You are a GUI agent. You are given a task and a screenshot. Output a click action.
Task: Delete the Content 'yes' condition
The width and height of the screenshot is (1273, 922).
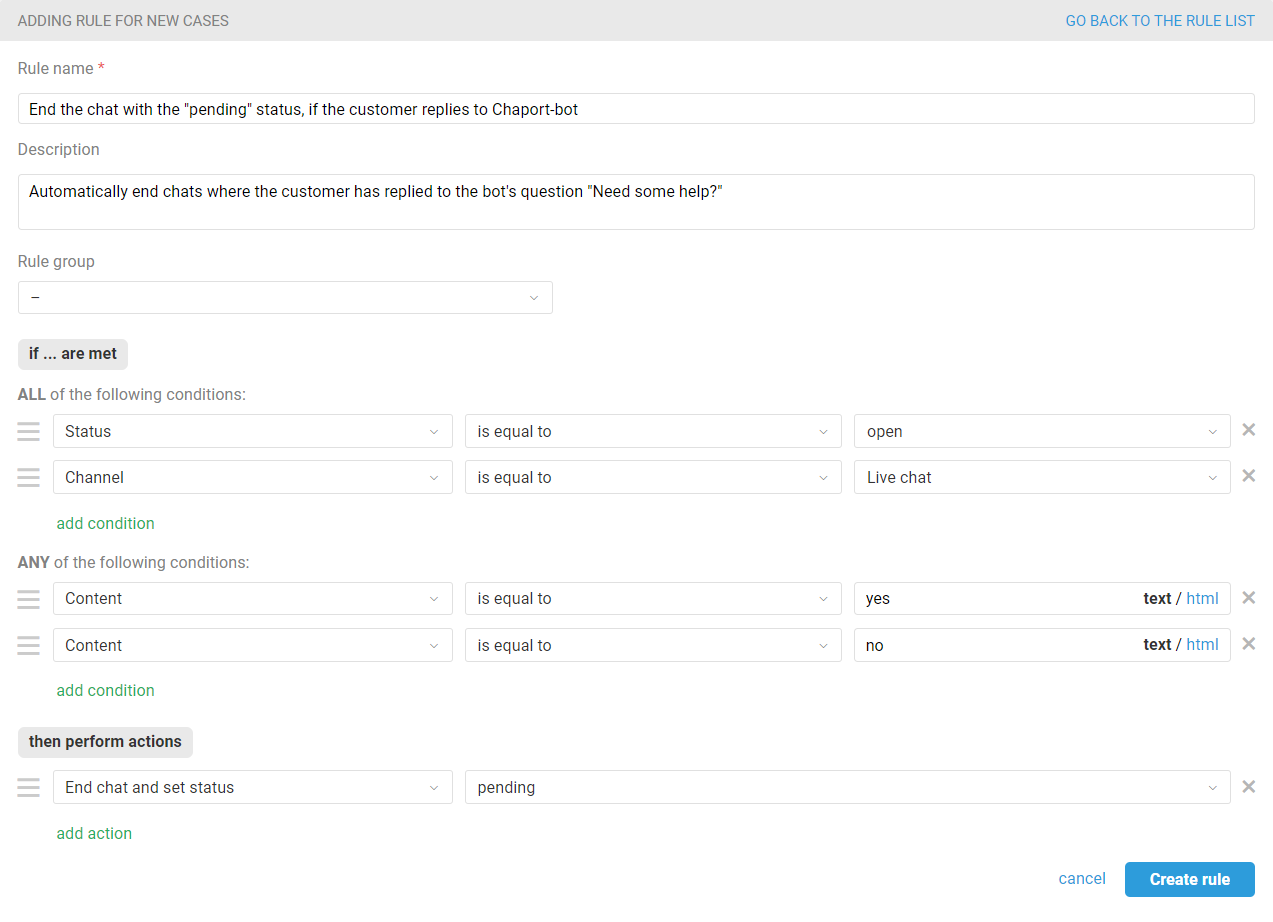(1248, 598)
